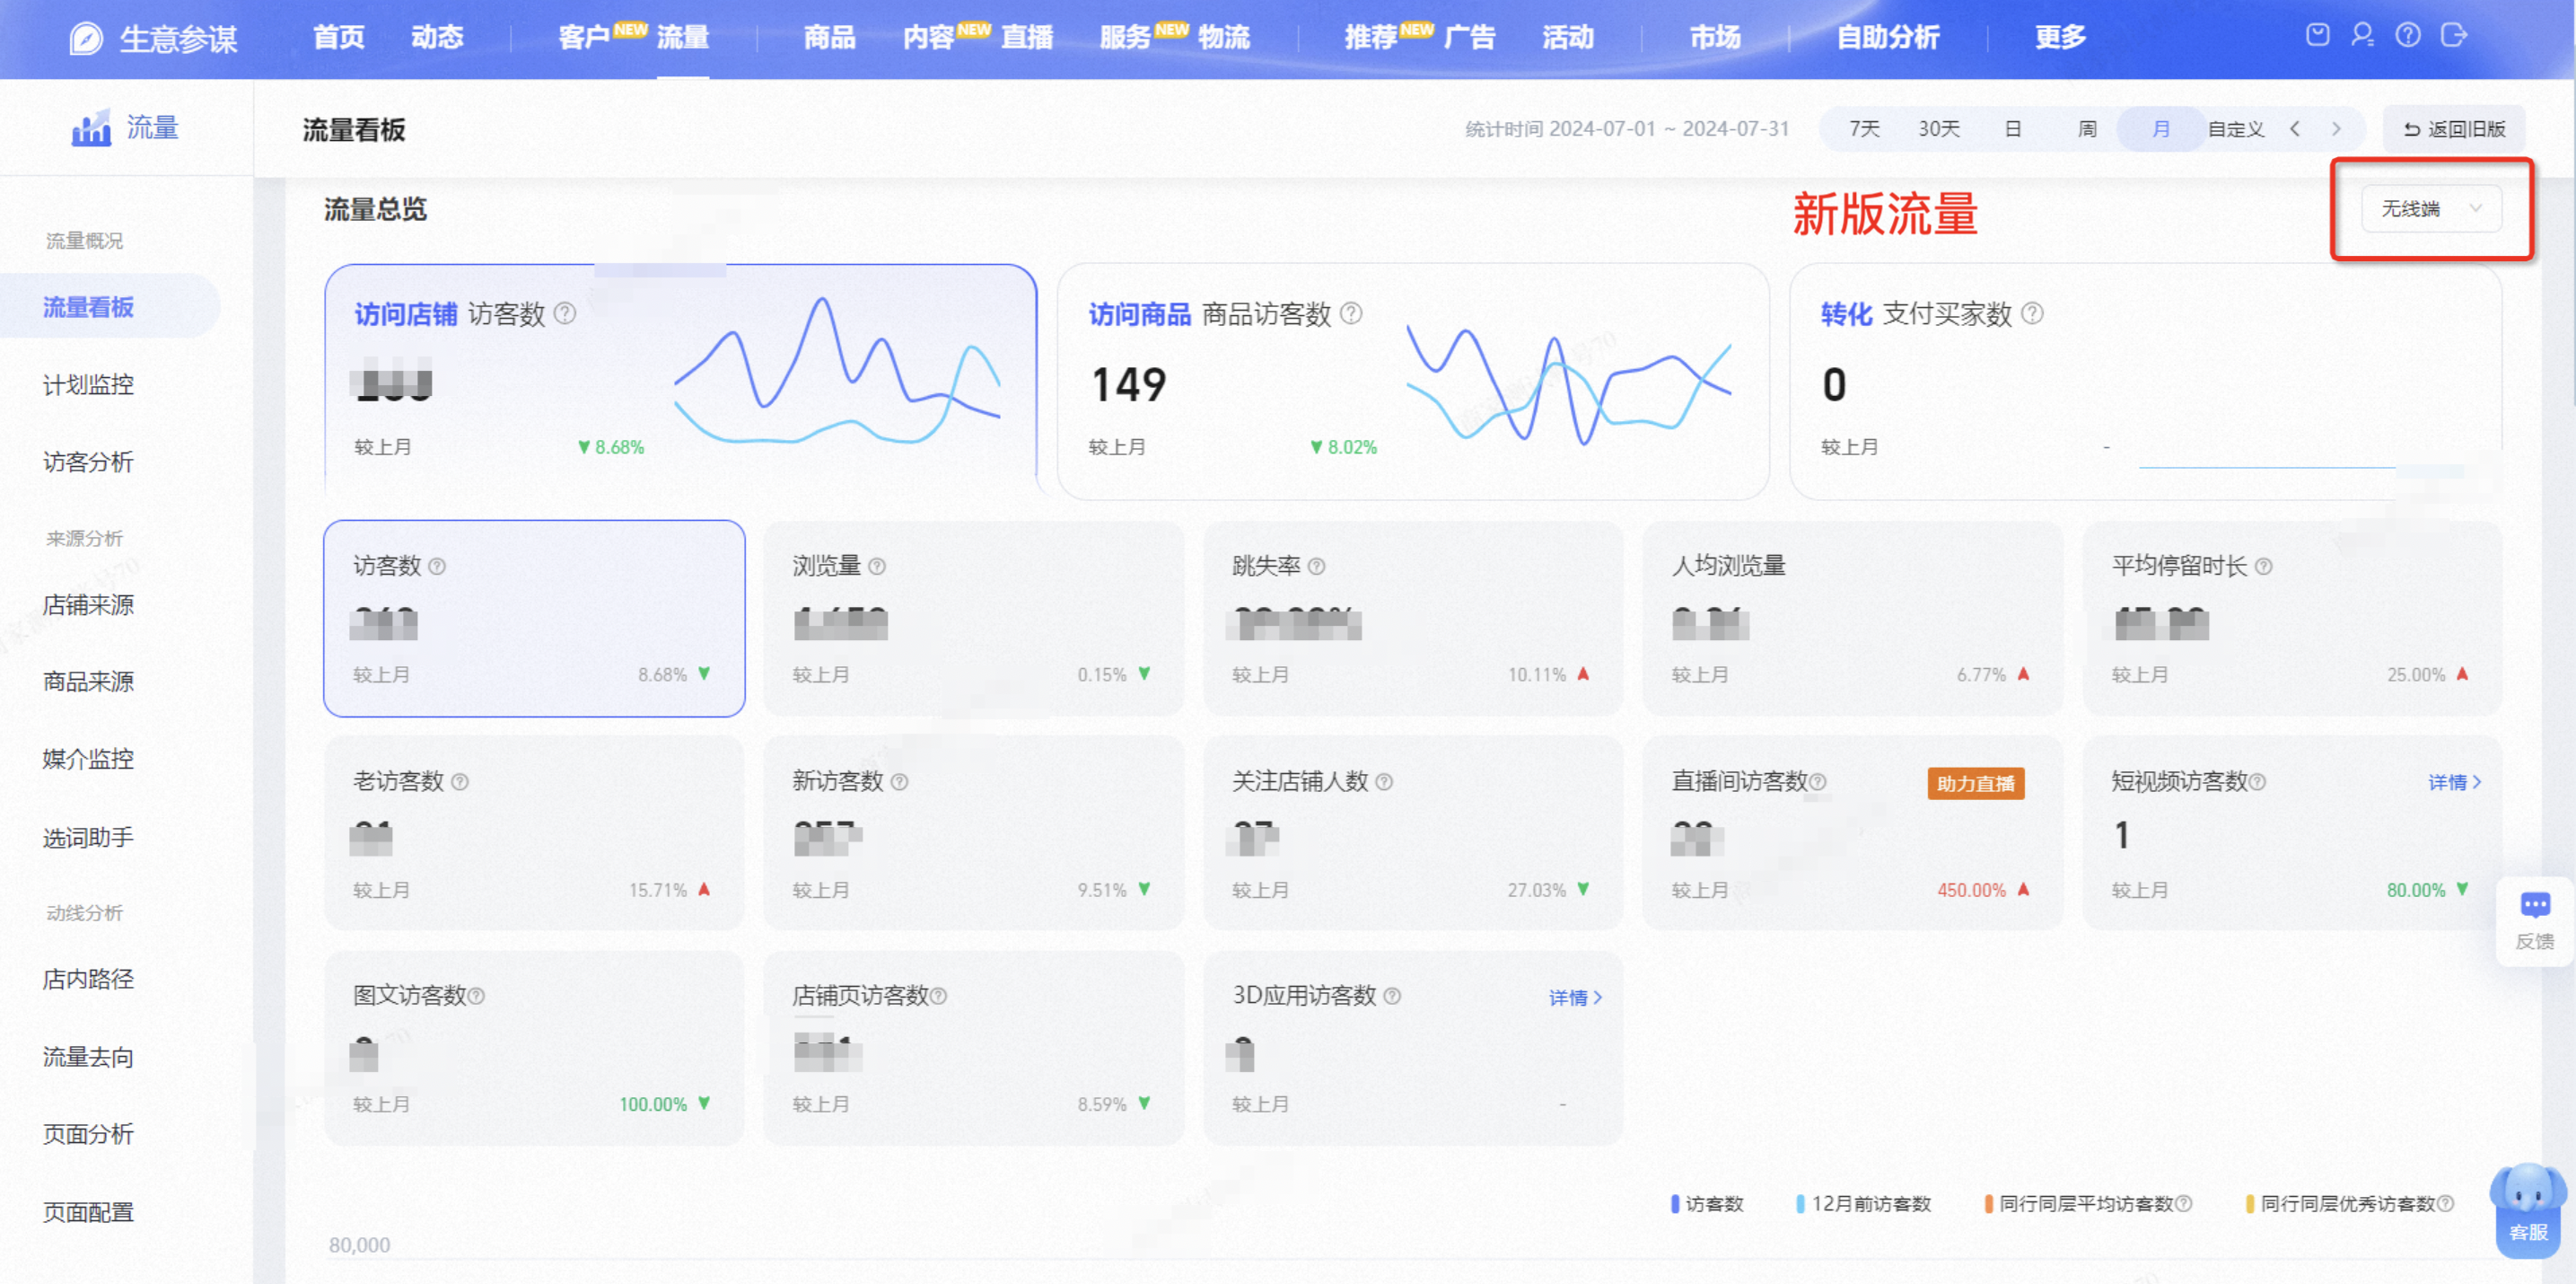Toggle 同行同层平均访客数 legend series

[x=2088, y=1204]
